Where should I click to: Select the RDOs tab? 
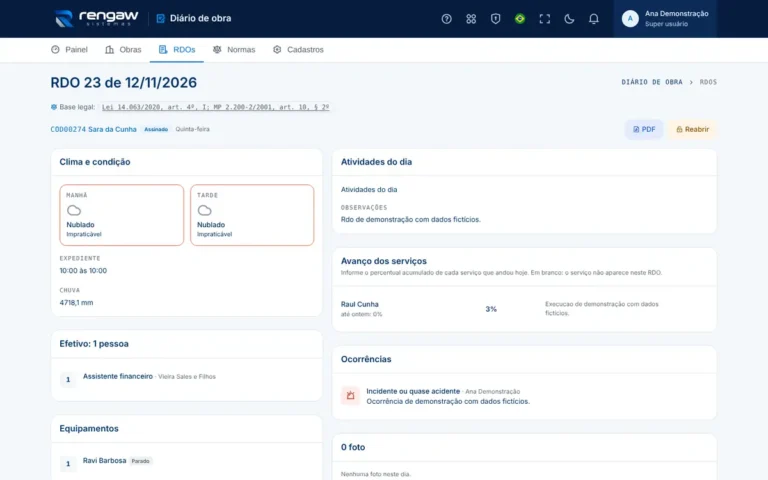click(x=177, y=49)
